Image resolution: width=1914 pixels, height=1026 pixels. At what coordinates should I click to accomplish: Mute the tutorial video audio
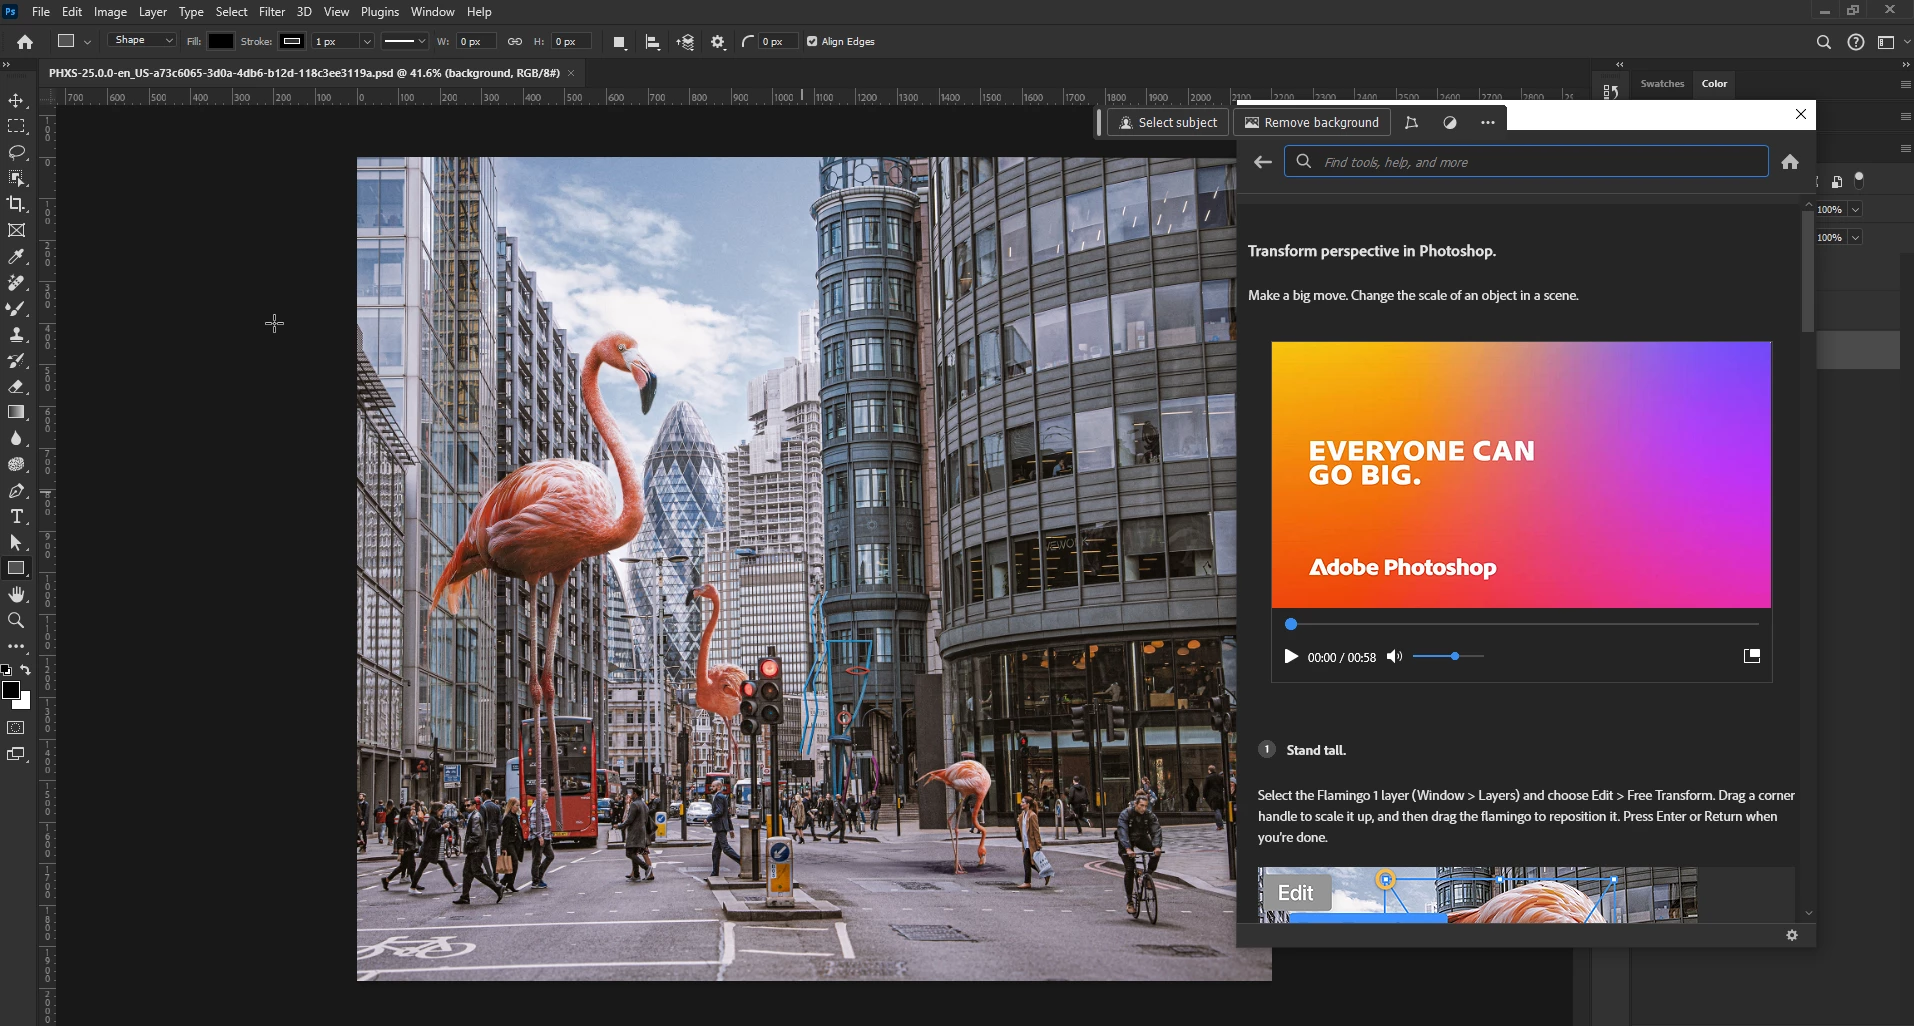click(x=1394, y=657)
